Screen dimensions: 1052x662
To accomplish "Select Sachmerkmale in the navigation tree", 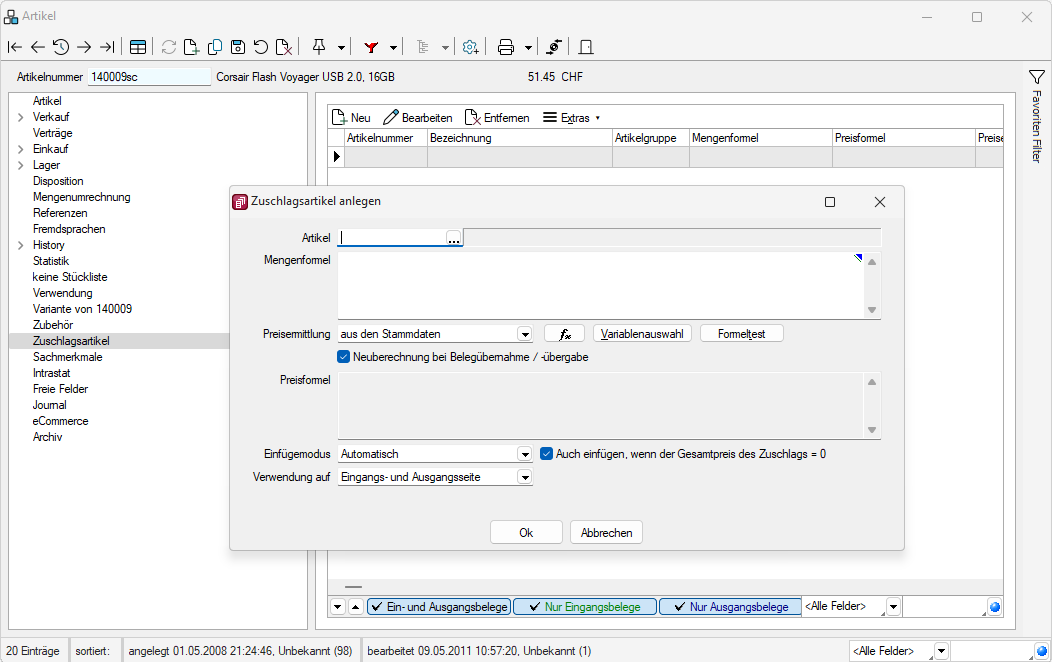I will pyautogui.click(x=68, y=357).
